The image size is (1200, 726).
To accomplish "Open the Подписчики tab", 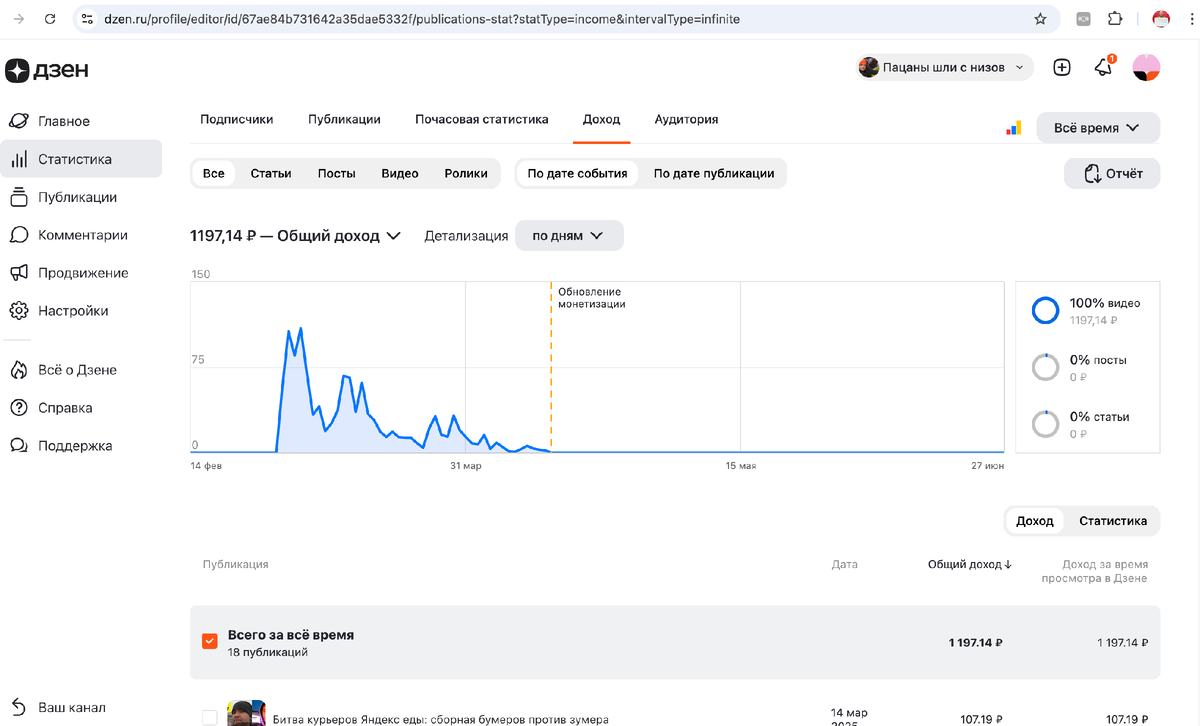I will click(x=237, y=119).
